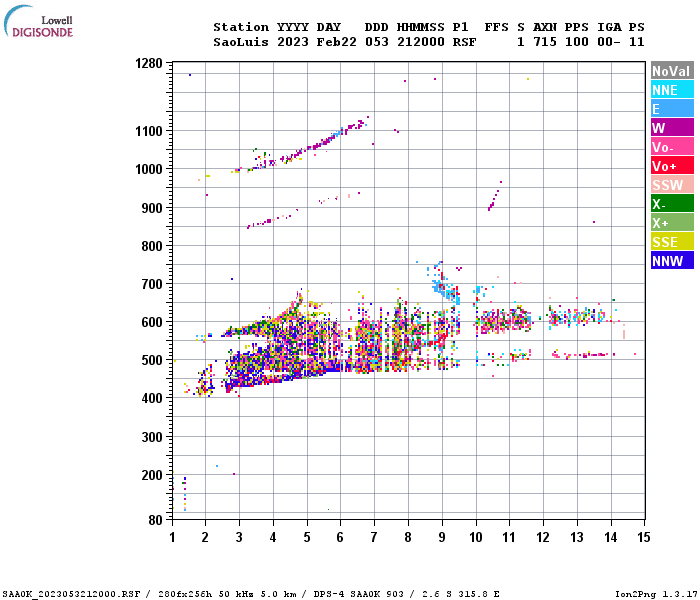Click frequency axis label 8
Viewport: 700px width, 600px height.
coord(408,537)
